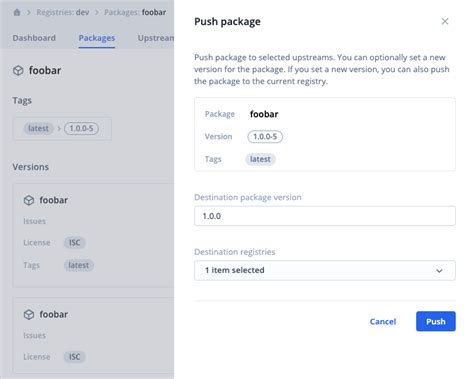Click the latest tag pill under Tags section
The width and height of the screenshot is (474, 379).
tap(38, 129)
